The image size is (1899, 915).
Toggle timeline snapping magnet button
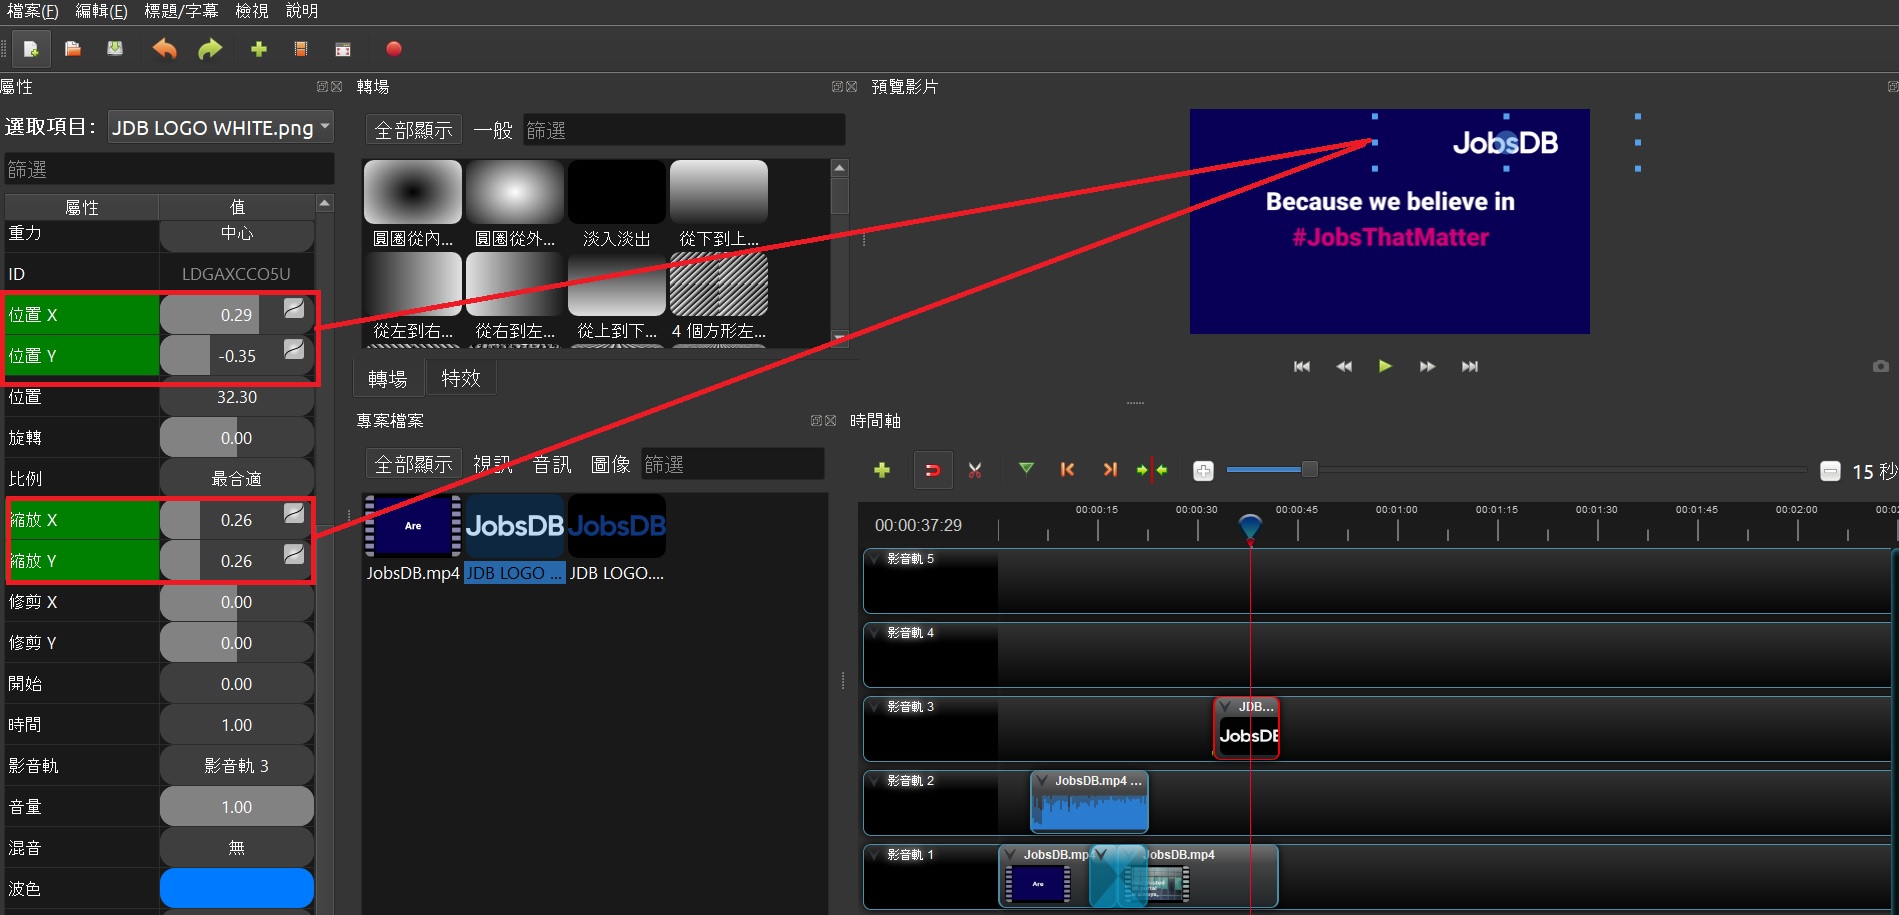tap(932, 470)
